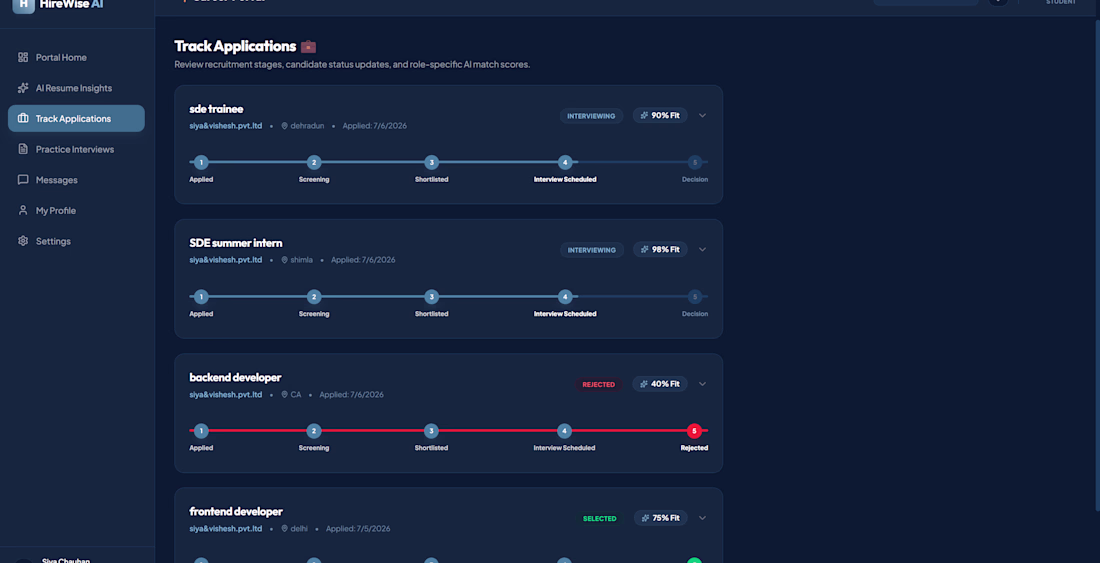Expand the sde trainee application card
Screen dimensions: 1100x563
pos(702,116)
